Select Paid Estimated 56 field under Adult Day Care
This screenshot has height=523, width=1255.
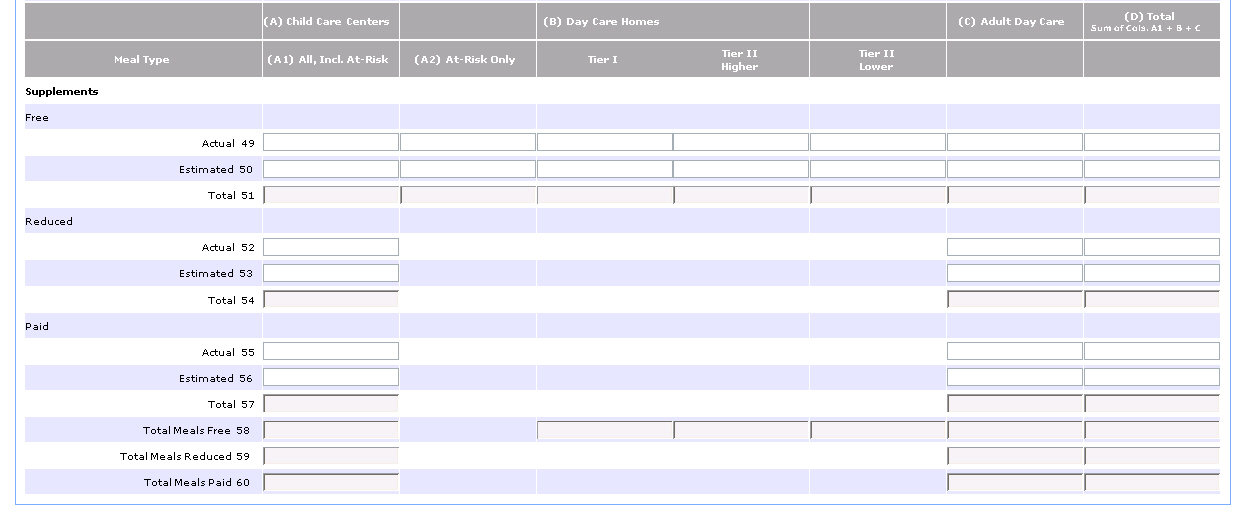1015,378
